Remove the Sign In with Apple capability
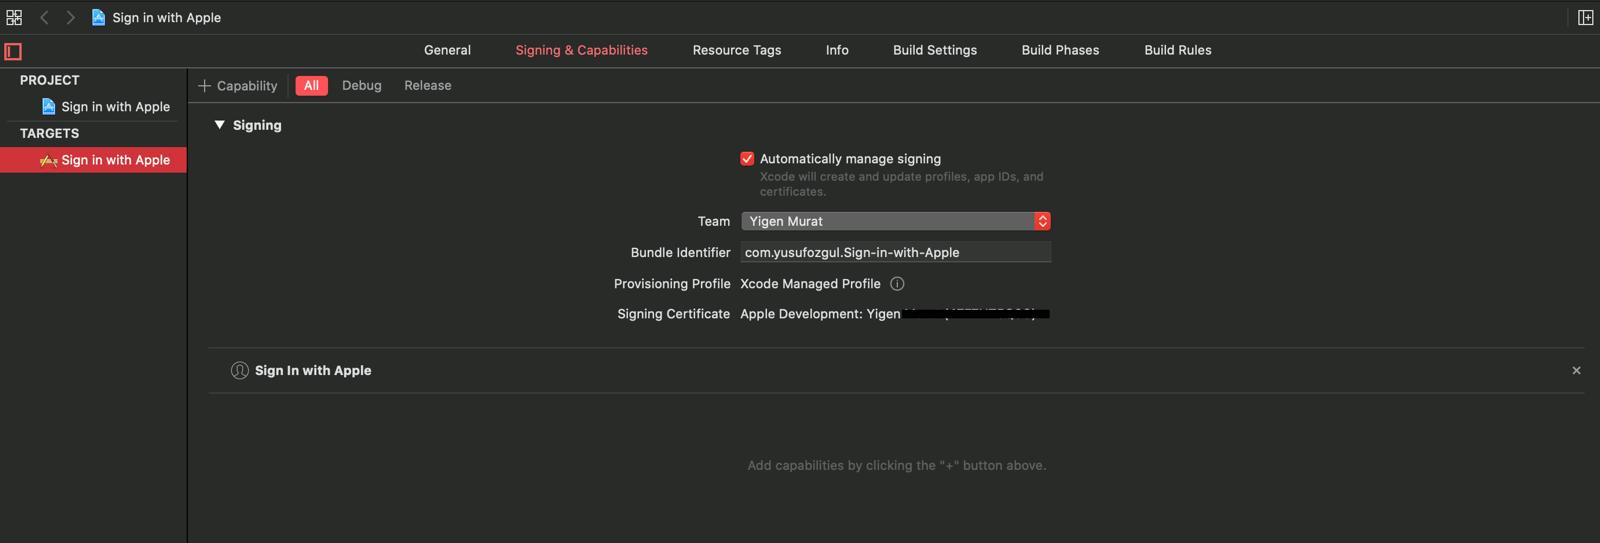 click(1576, 371)
